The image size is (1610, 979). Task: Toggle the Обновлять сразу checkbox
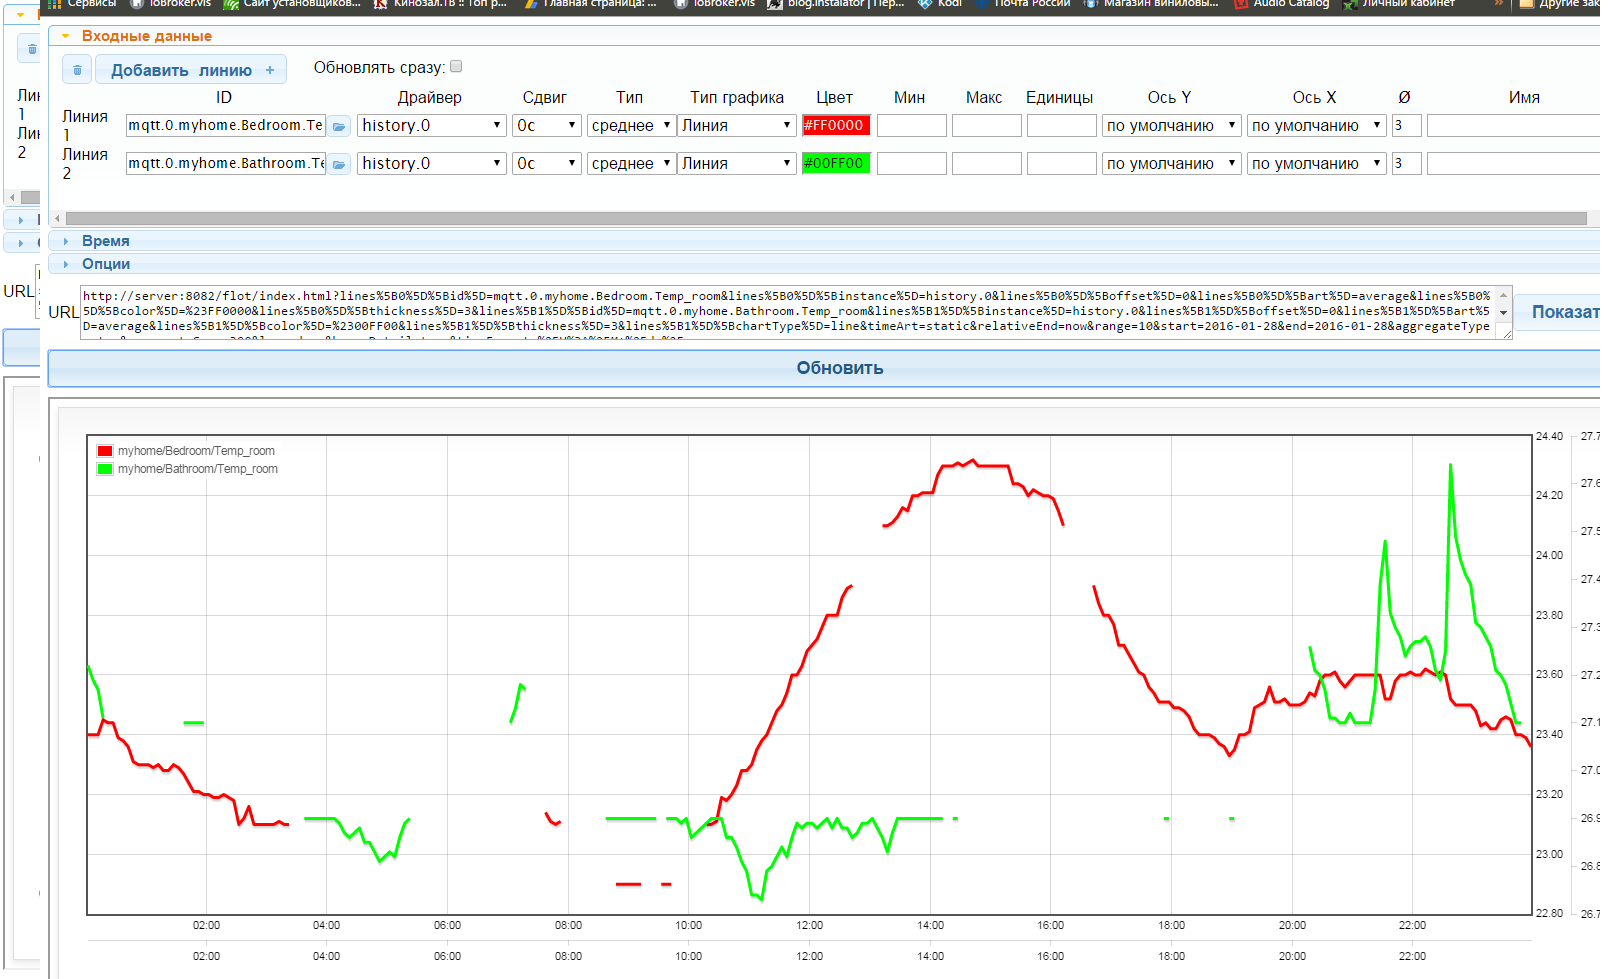(456, 67)
